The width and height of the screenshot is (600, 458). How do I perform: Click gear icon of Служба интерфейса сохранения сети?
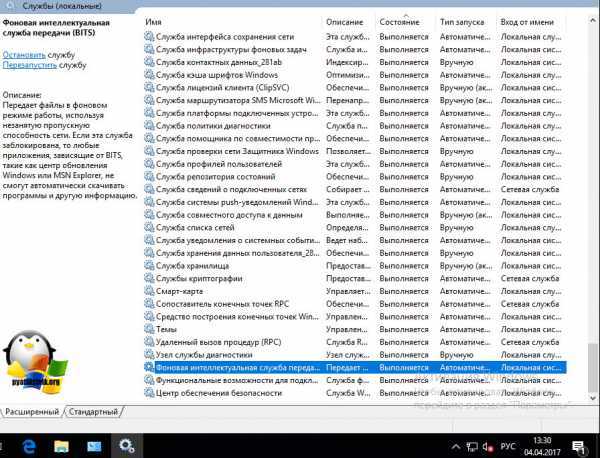pyautogui.click(x=149, y=37)
